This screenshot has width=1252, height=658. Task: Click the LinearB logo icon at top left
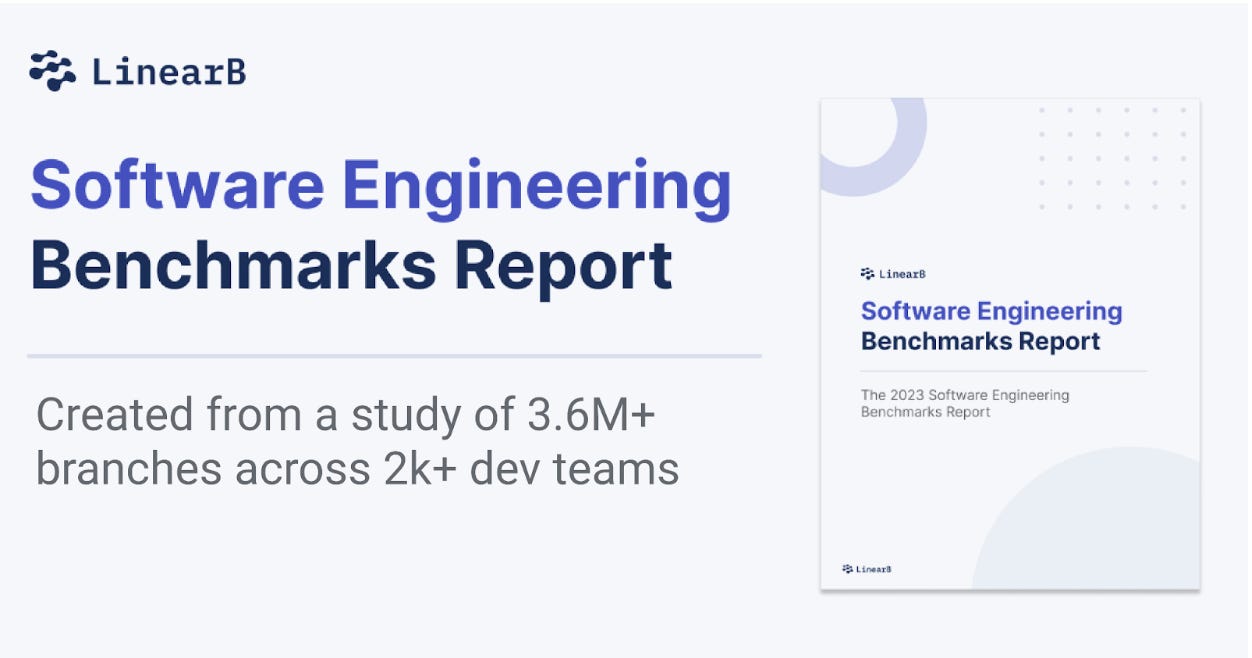[52, 71]
